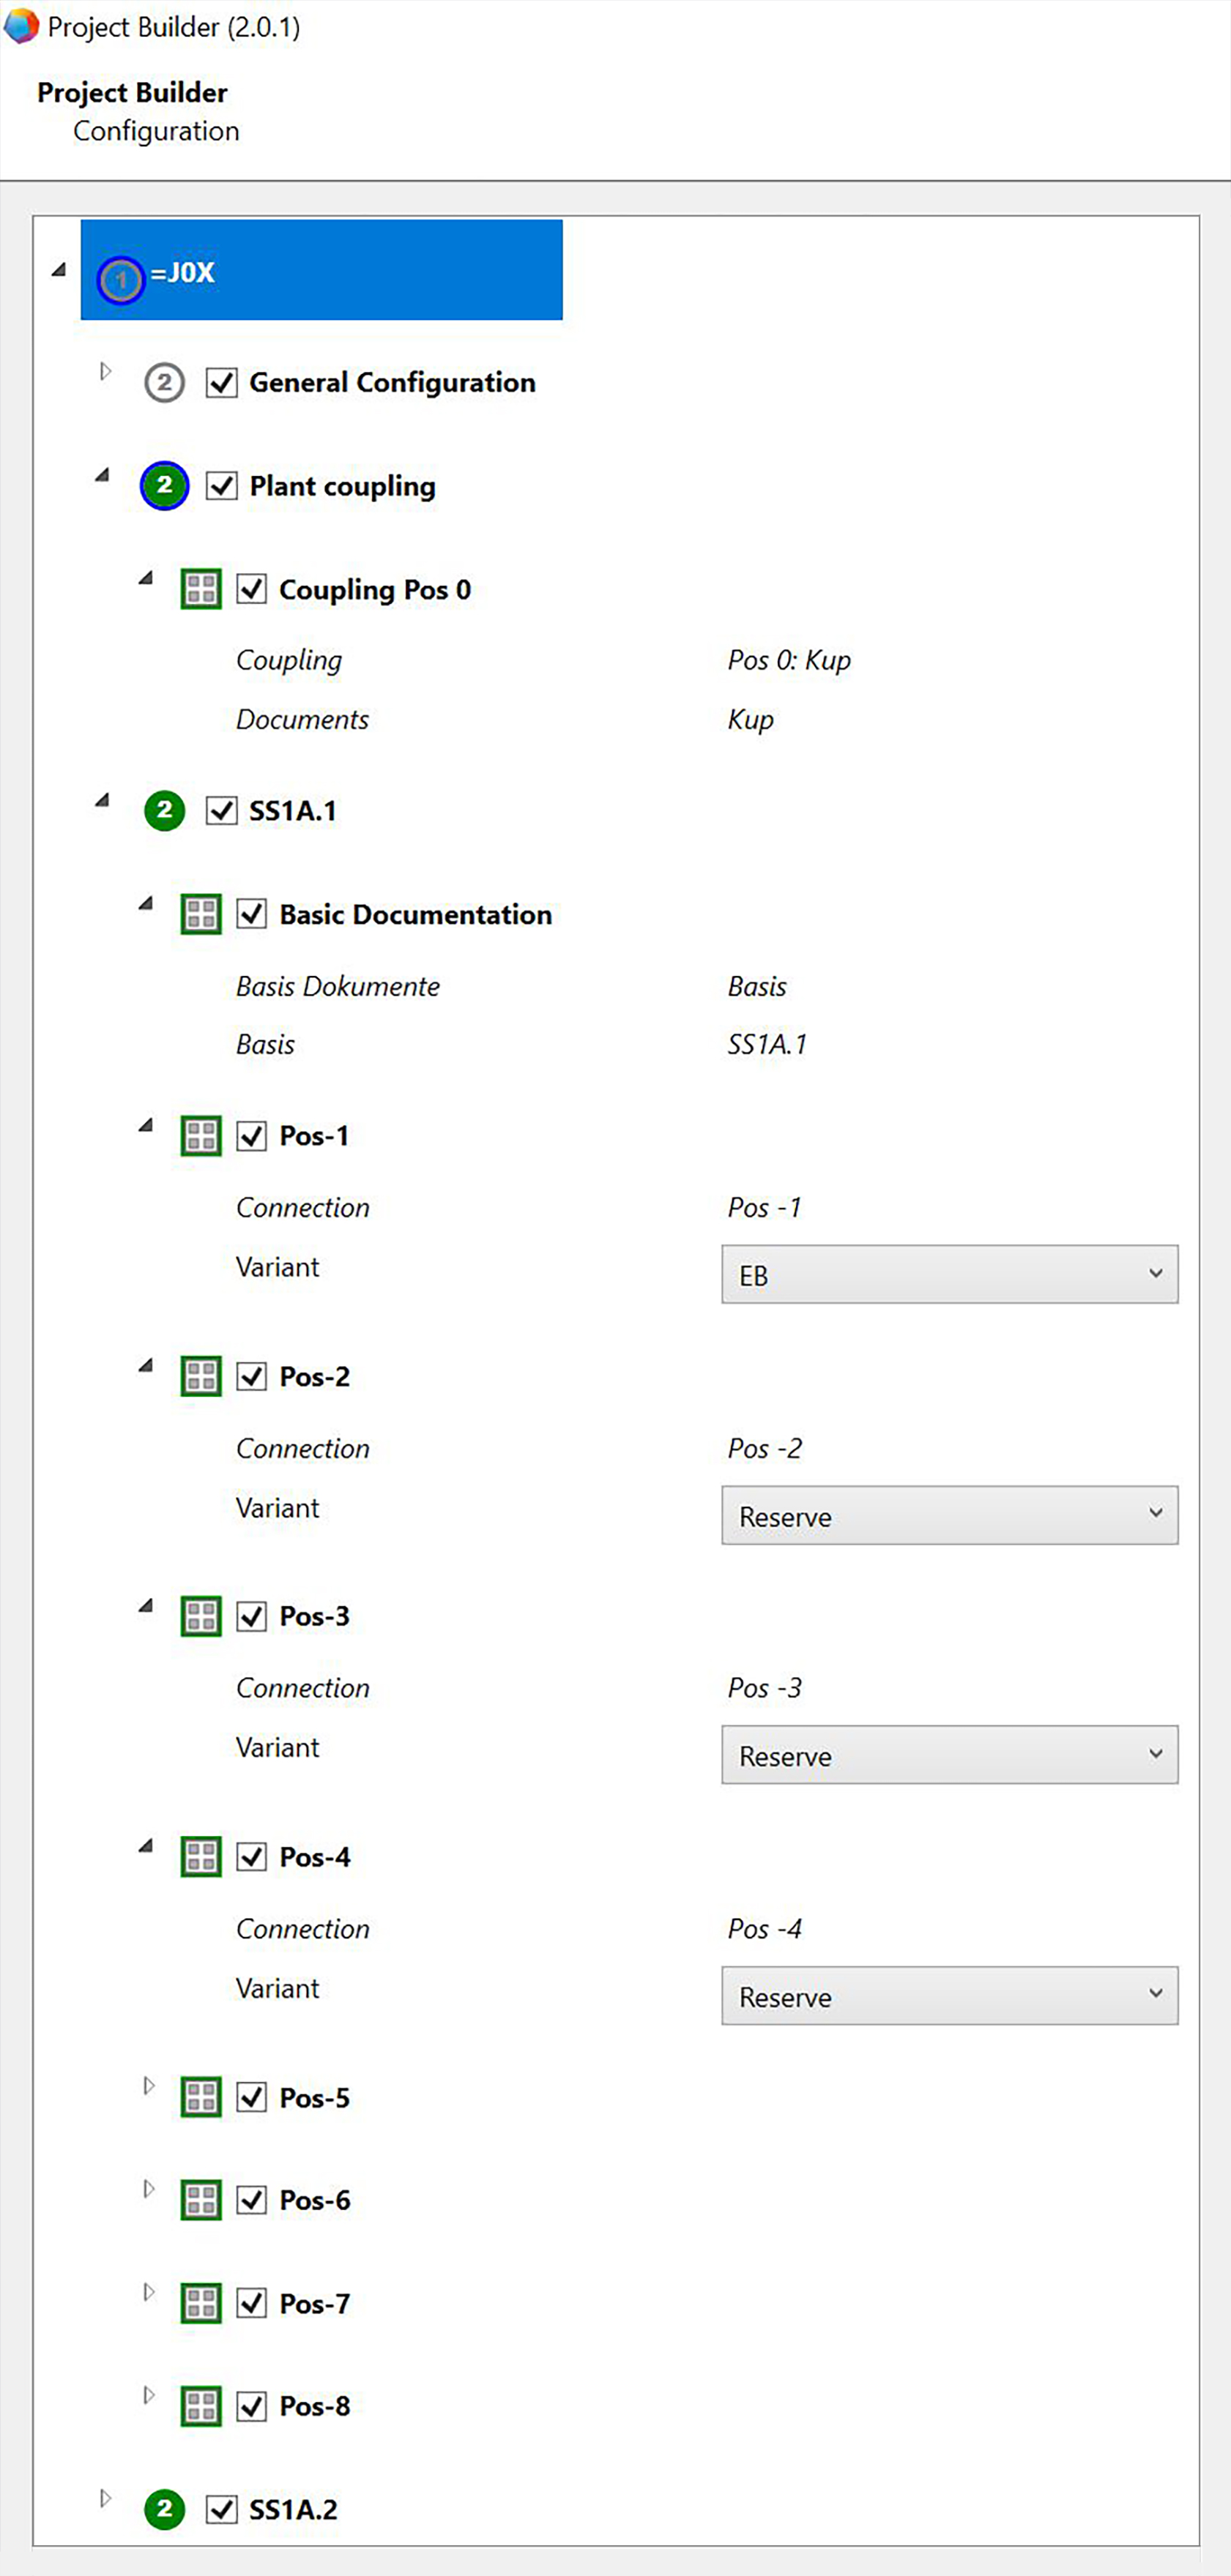The image size is (1231, 2576).
Task: Click the grid module icon beside Pos-5
Action: pos(201,2097)
